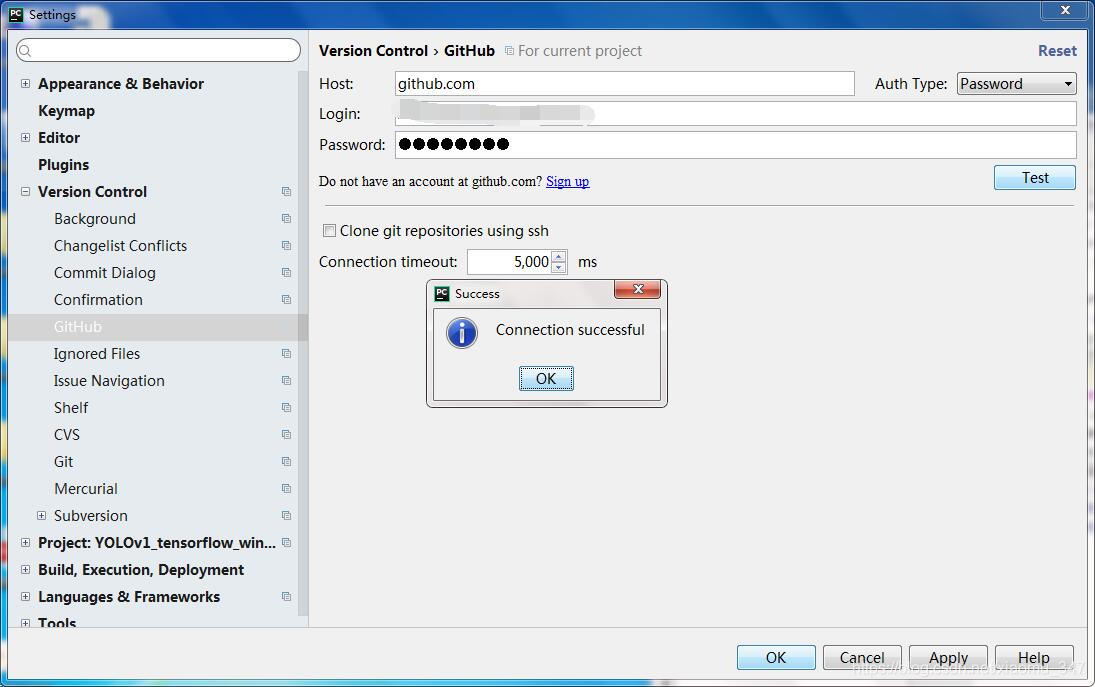1095x687 pixels.
Task: Collapse the Version Control section
Action: pos(25,191)
